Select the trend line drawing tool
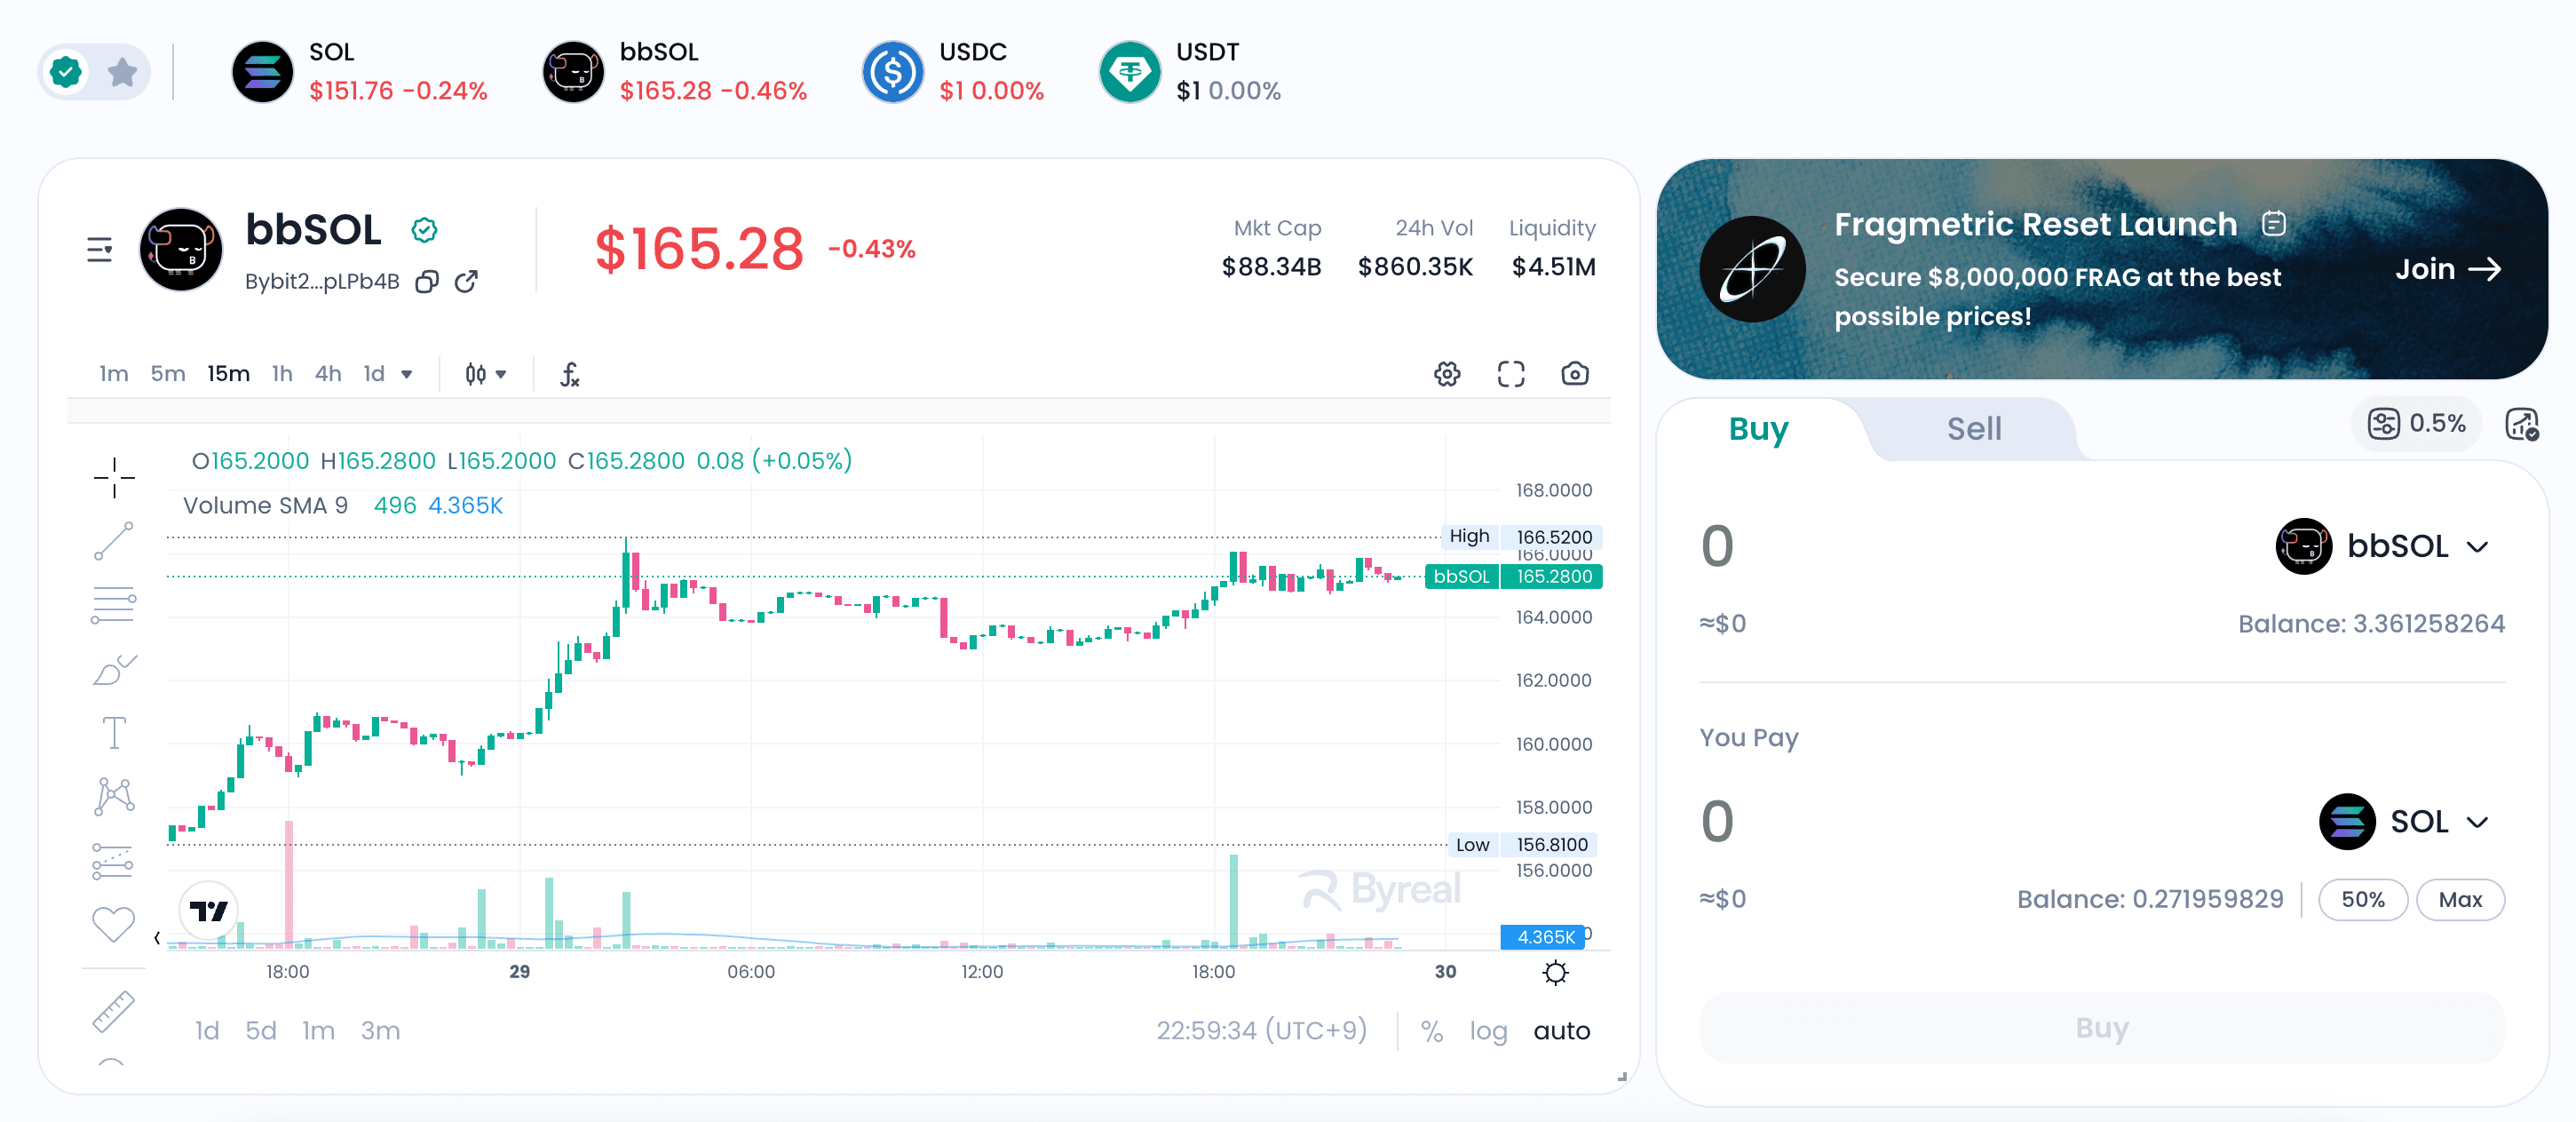The image size is (2576, 1122). pyautogui.click(x=114, y=541)
